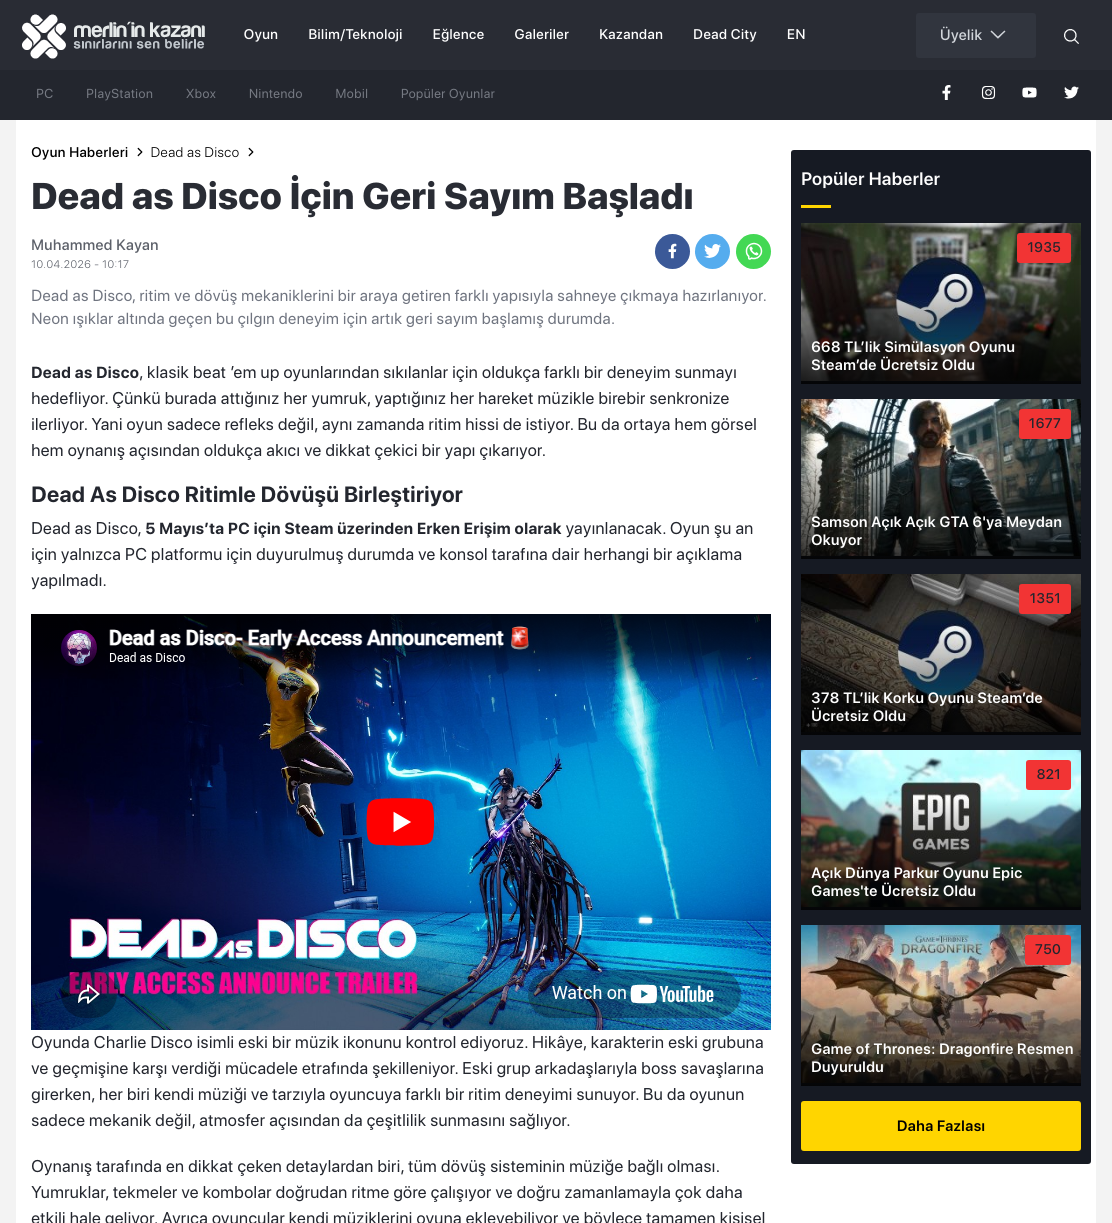Viewport: 1112px width, 1223px height.
Task: Click the 821 view count badge
Action: click(1048, 774)
